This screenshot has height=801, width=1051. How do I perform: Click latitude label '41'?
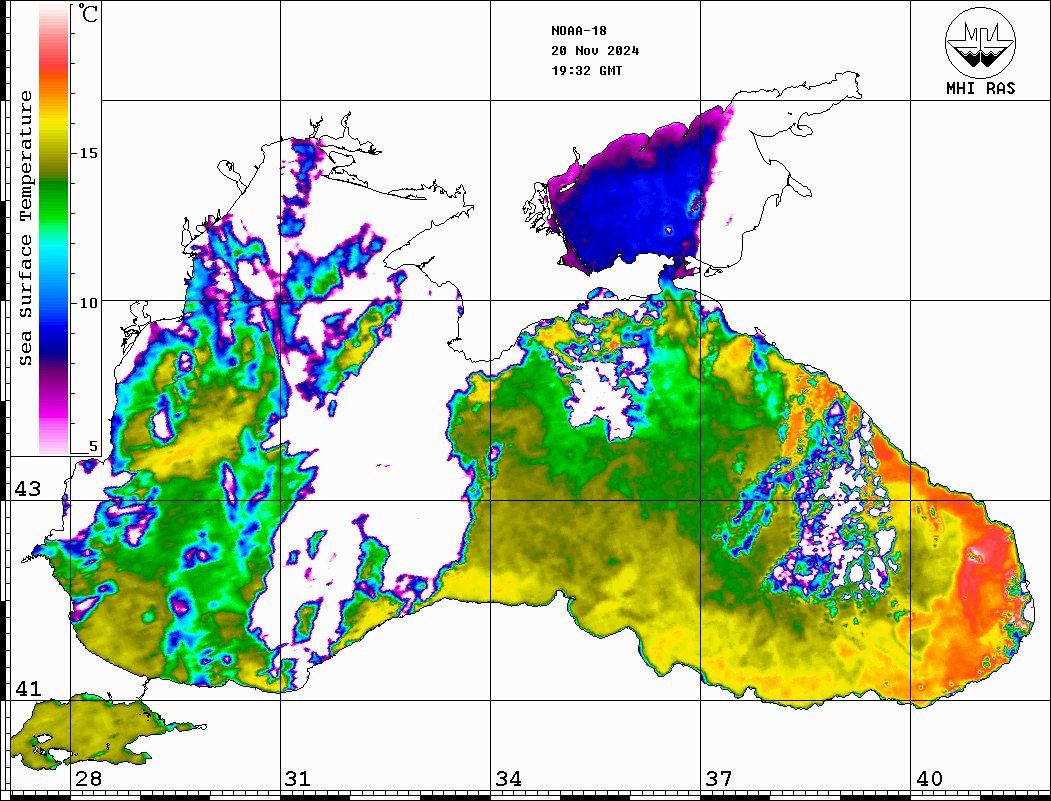(x=27, y=688)
